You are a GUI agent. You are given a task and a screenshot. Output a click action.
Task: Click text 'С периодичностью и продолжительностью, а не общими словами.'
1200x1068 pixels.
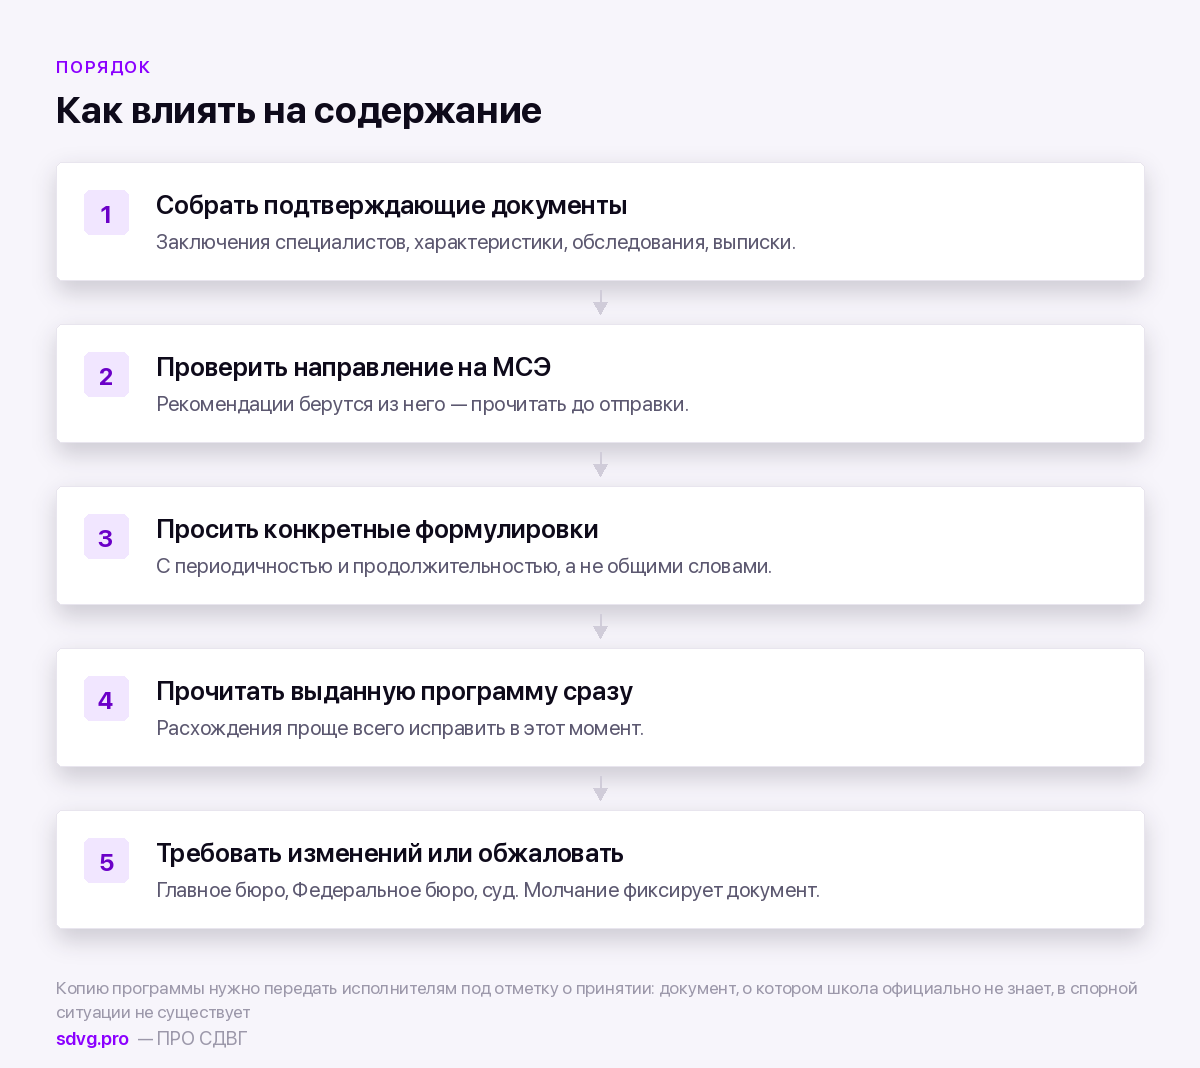point(464,566)
